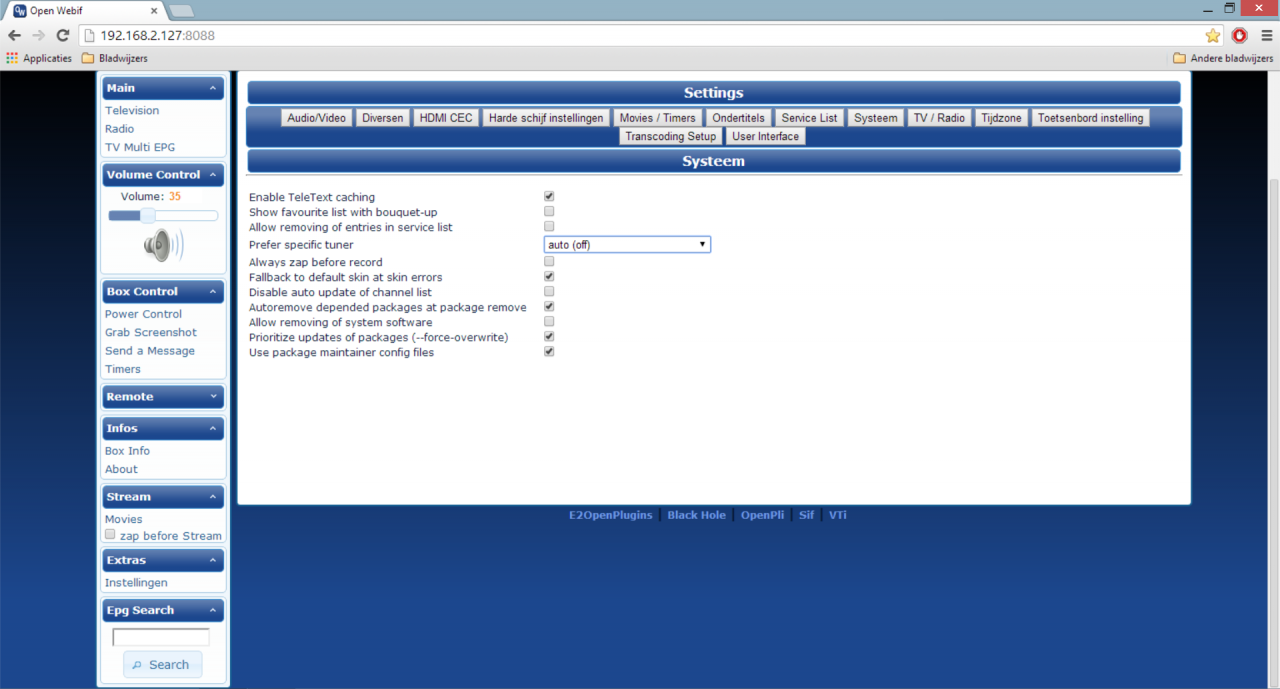Open the Instellingen link under Extras
The image size is (1280, 689).
(x=136, y=583)
